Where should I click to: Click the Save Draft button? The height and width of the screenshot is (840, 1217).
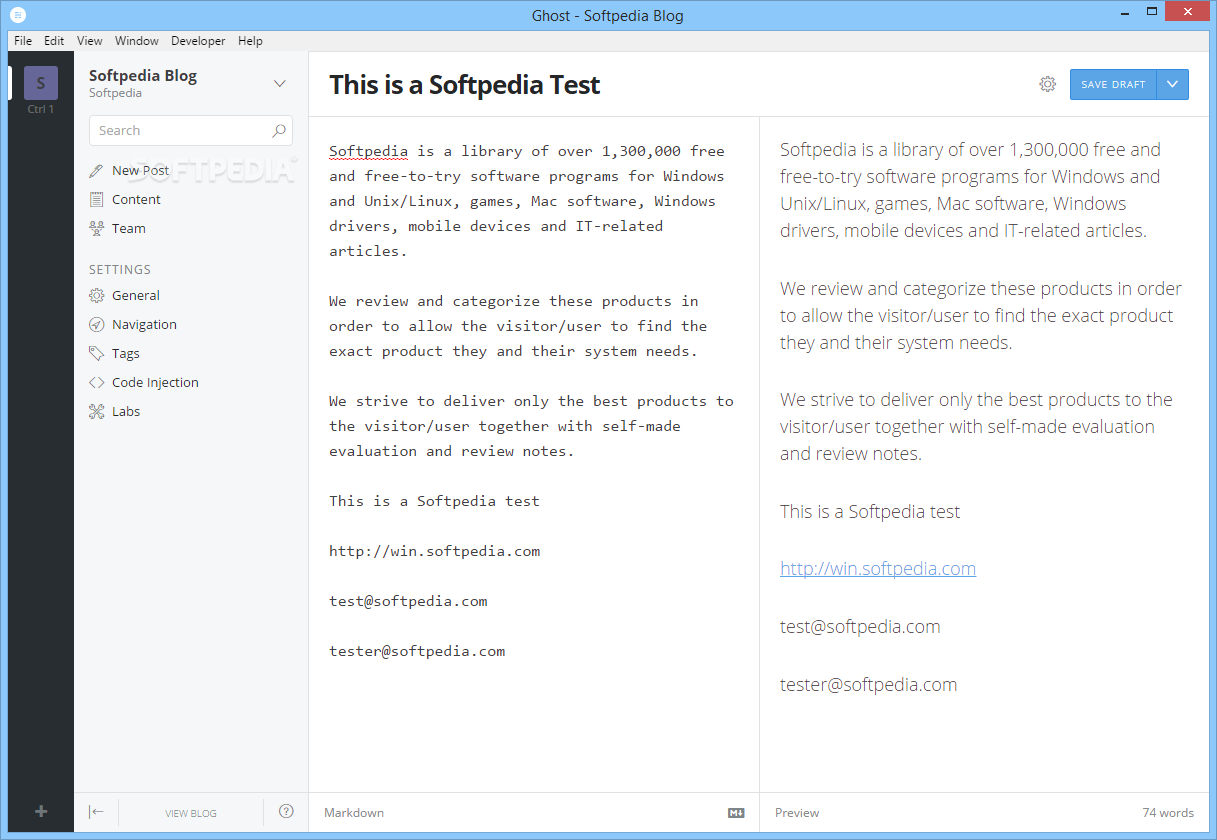click(x=1112, y=84)
